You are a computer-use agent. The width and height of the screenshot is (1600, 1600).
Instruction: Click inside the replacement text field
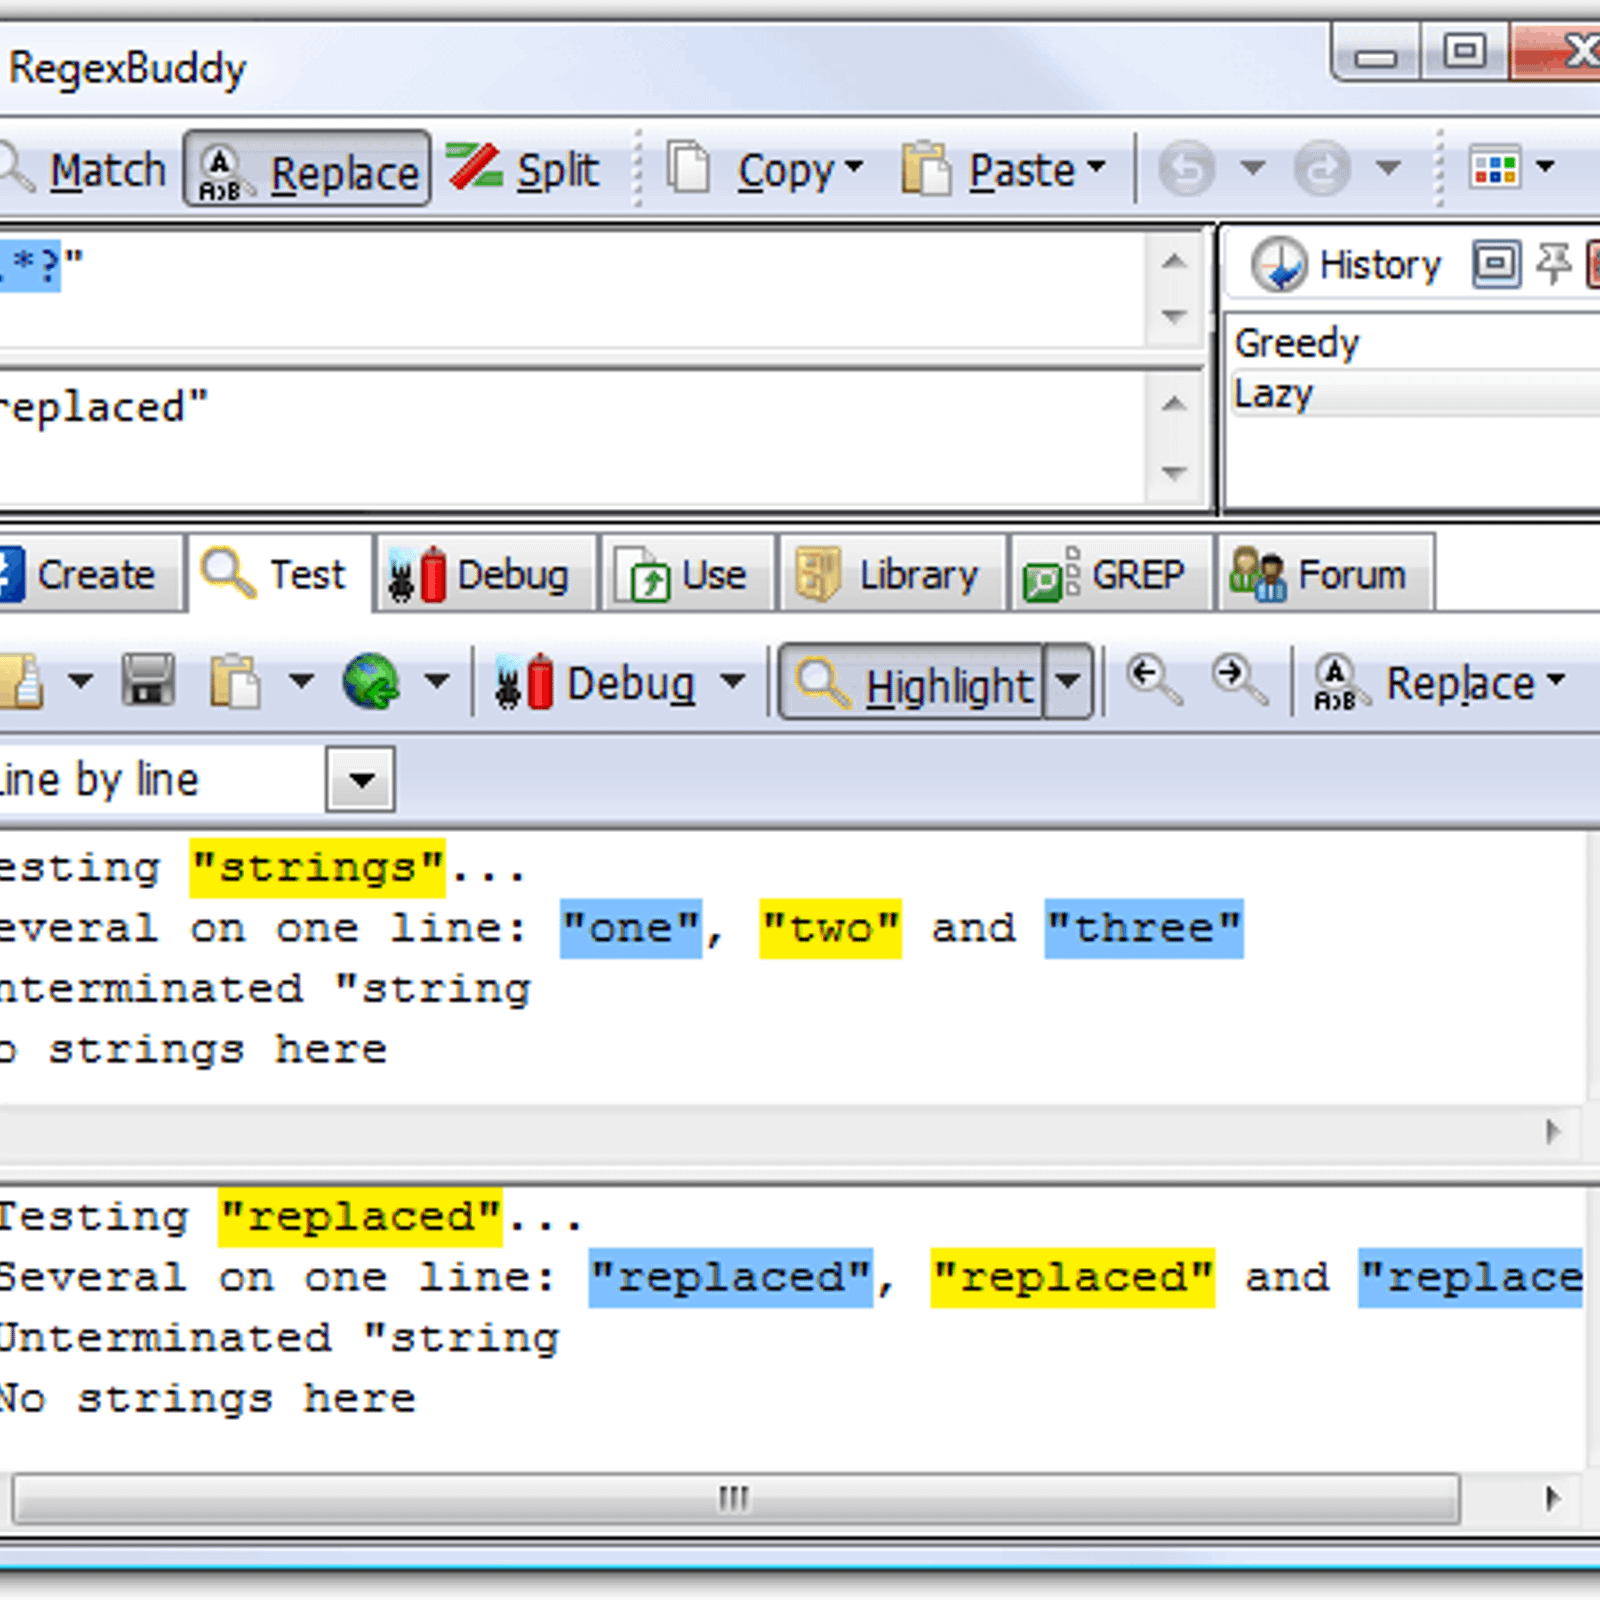tap(570, 437)
